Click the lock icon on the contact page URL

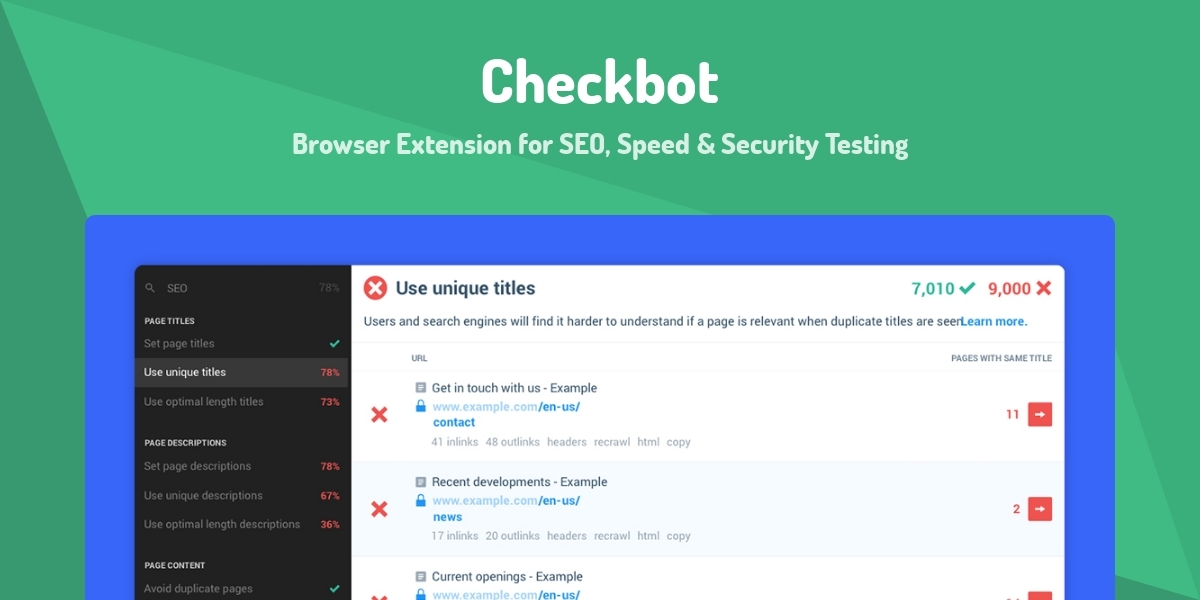point(422,406)
